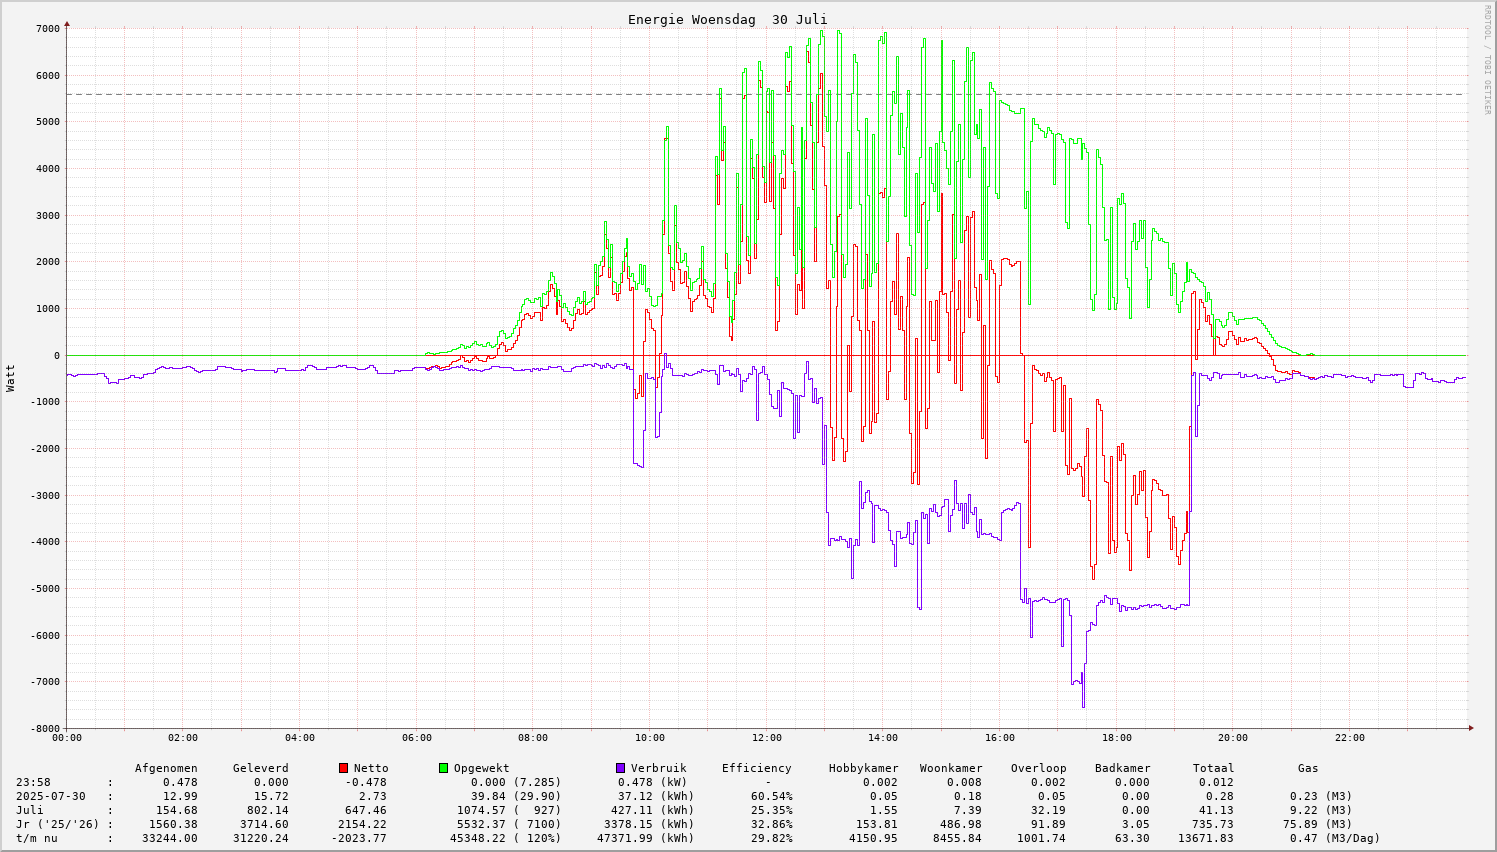Select the Gas column header
This screenshot has width=1497, height=852.
point(1308,768)
